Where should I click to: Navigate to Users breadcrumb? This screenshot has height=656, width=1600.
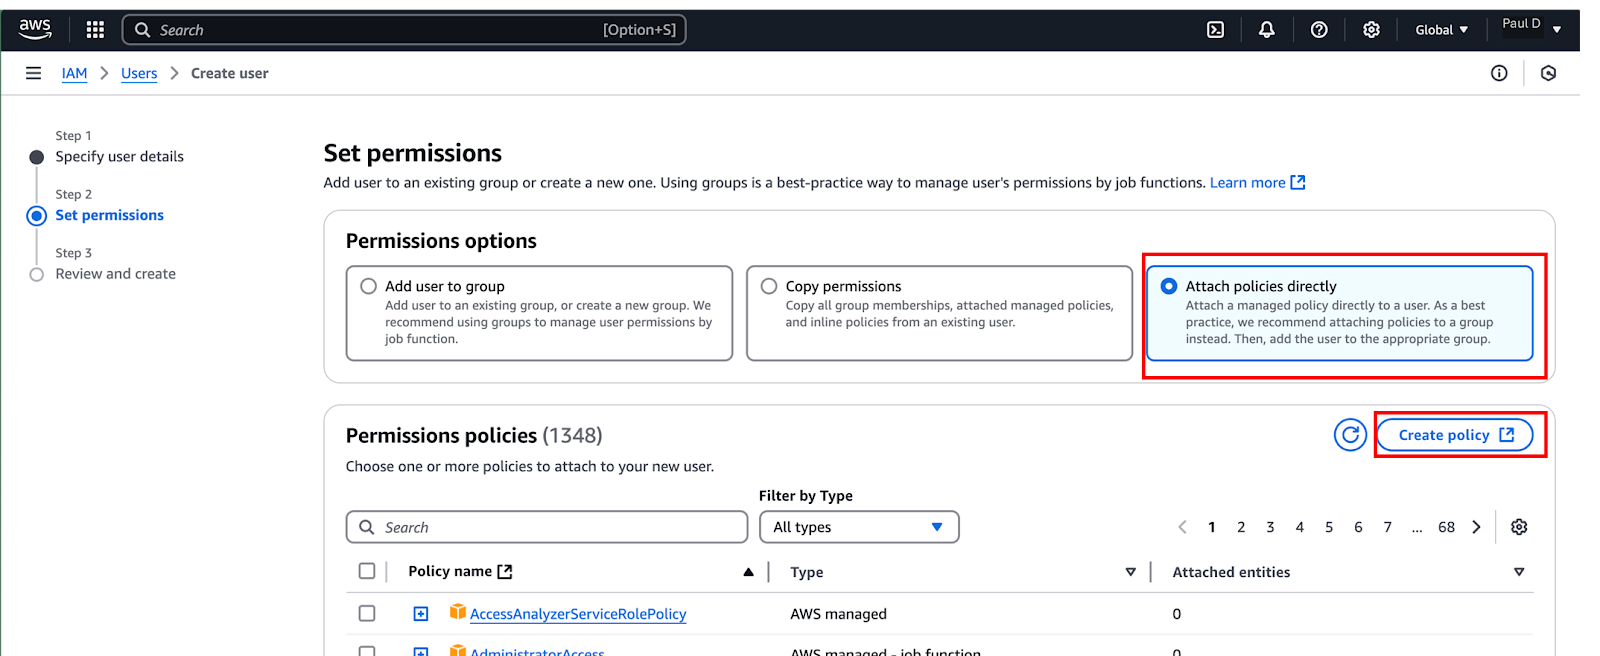tap(139, 73)
